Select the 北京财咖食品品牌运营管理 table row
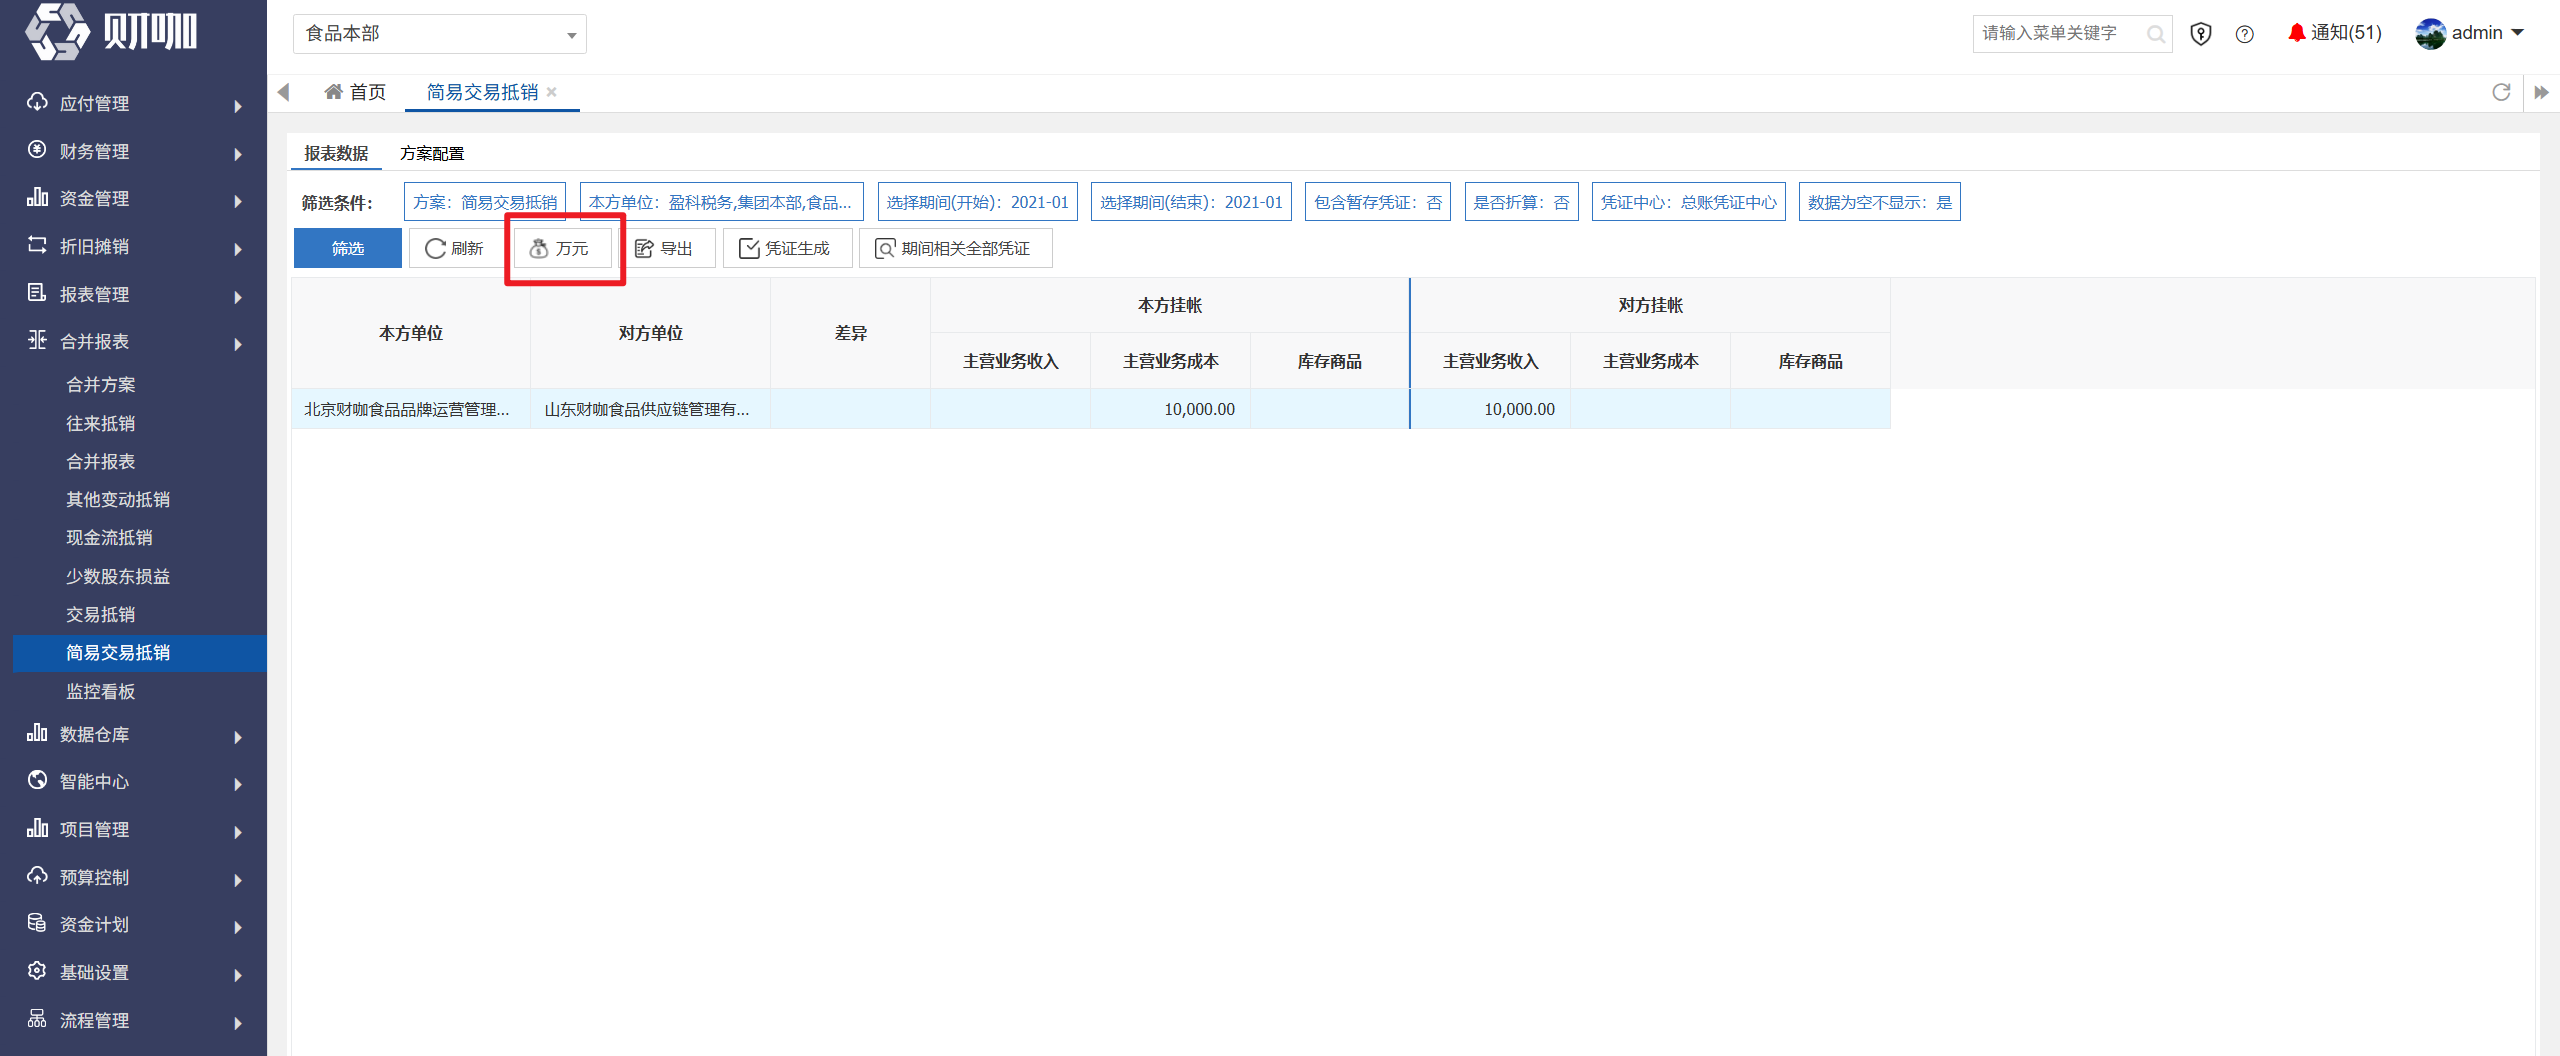 click(x=1091, y=409)
